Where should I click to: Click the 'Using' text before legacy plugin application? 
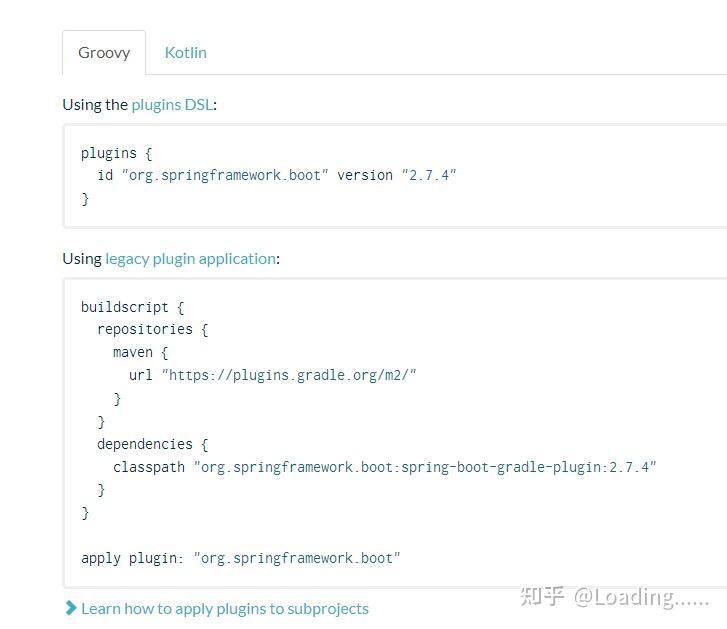82,258
